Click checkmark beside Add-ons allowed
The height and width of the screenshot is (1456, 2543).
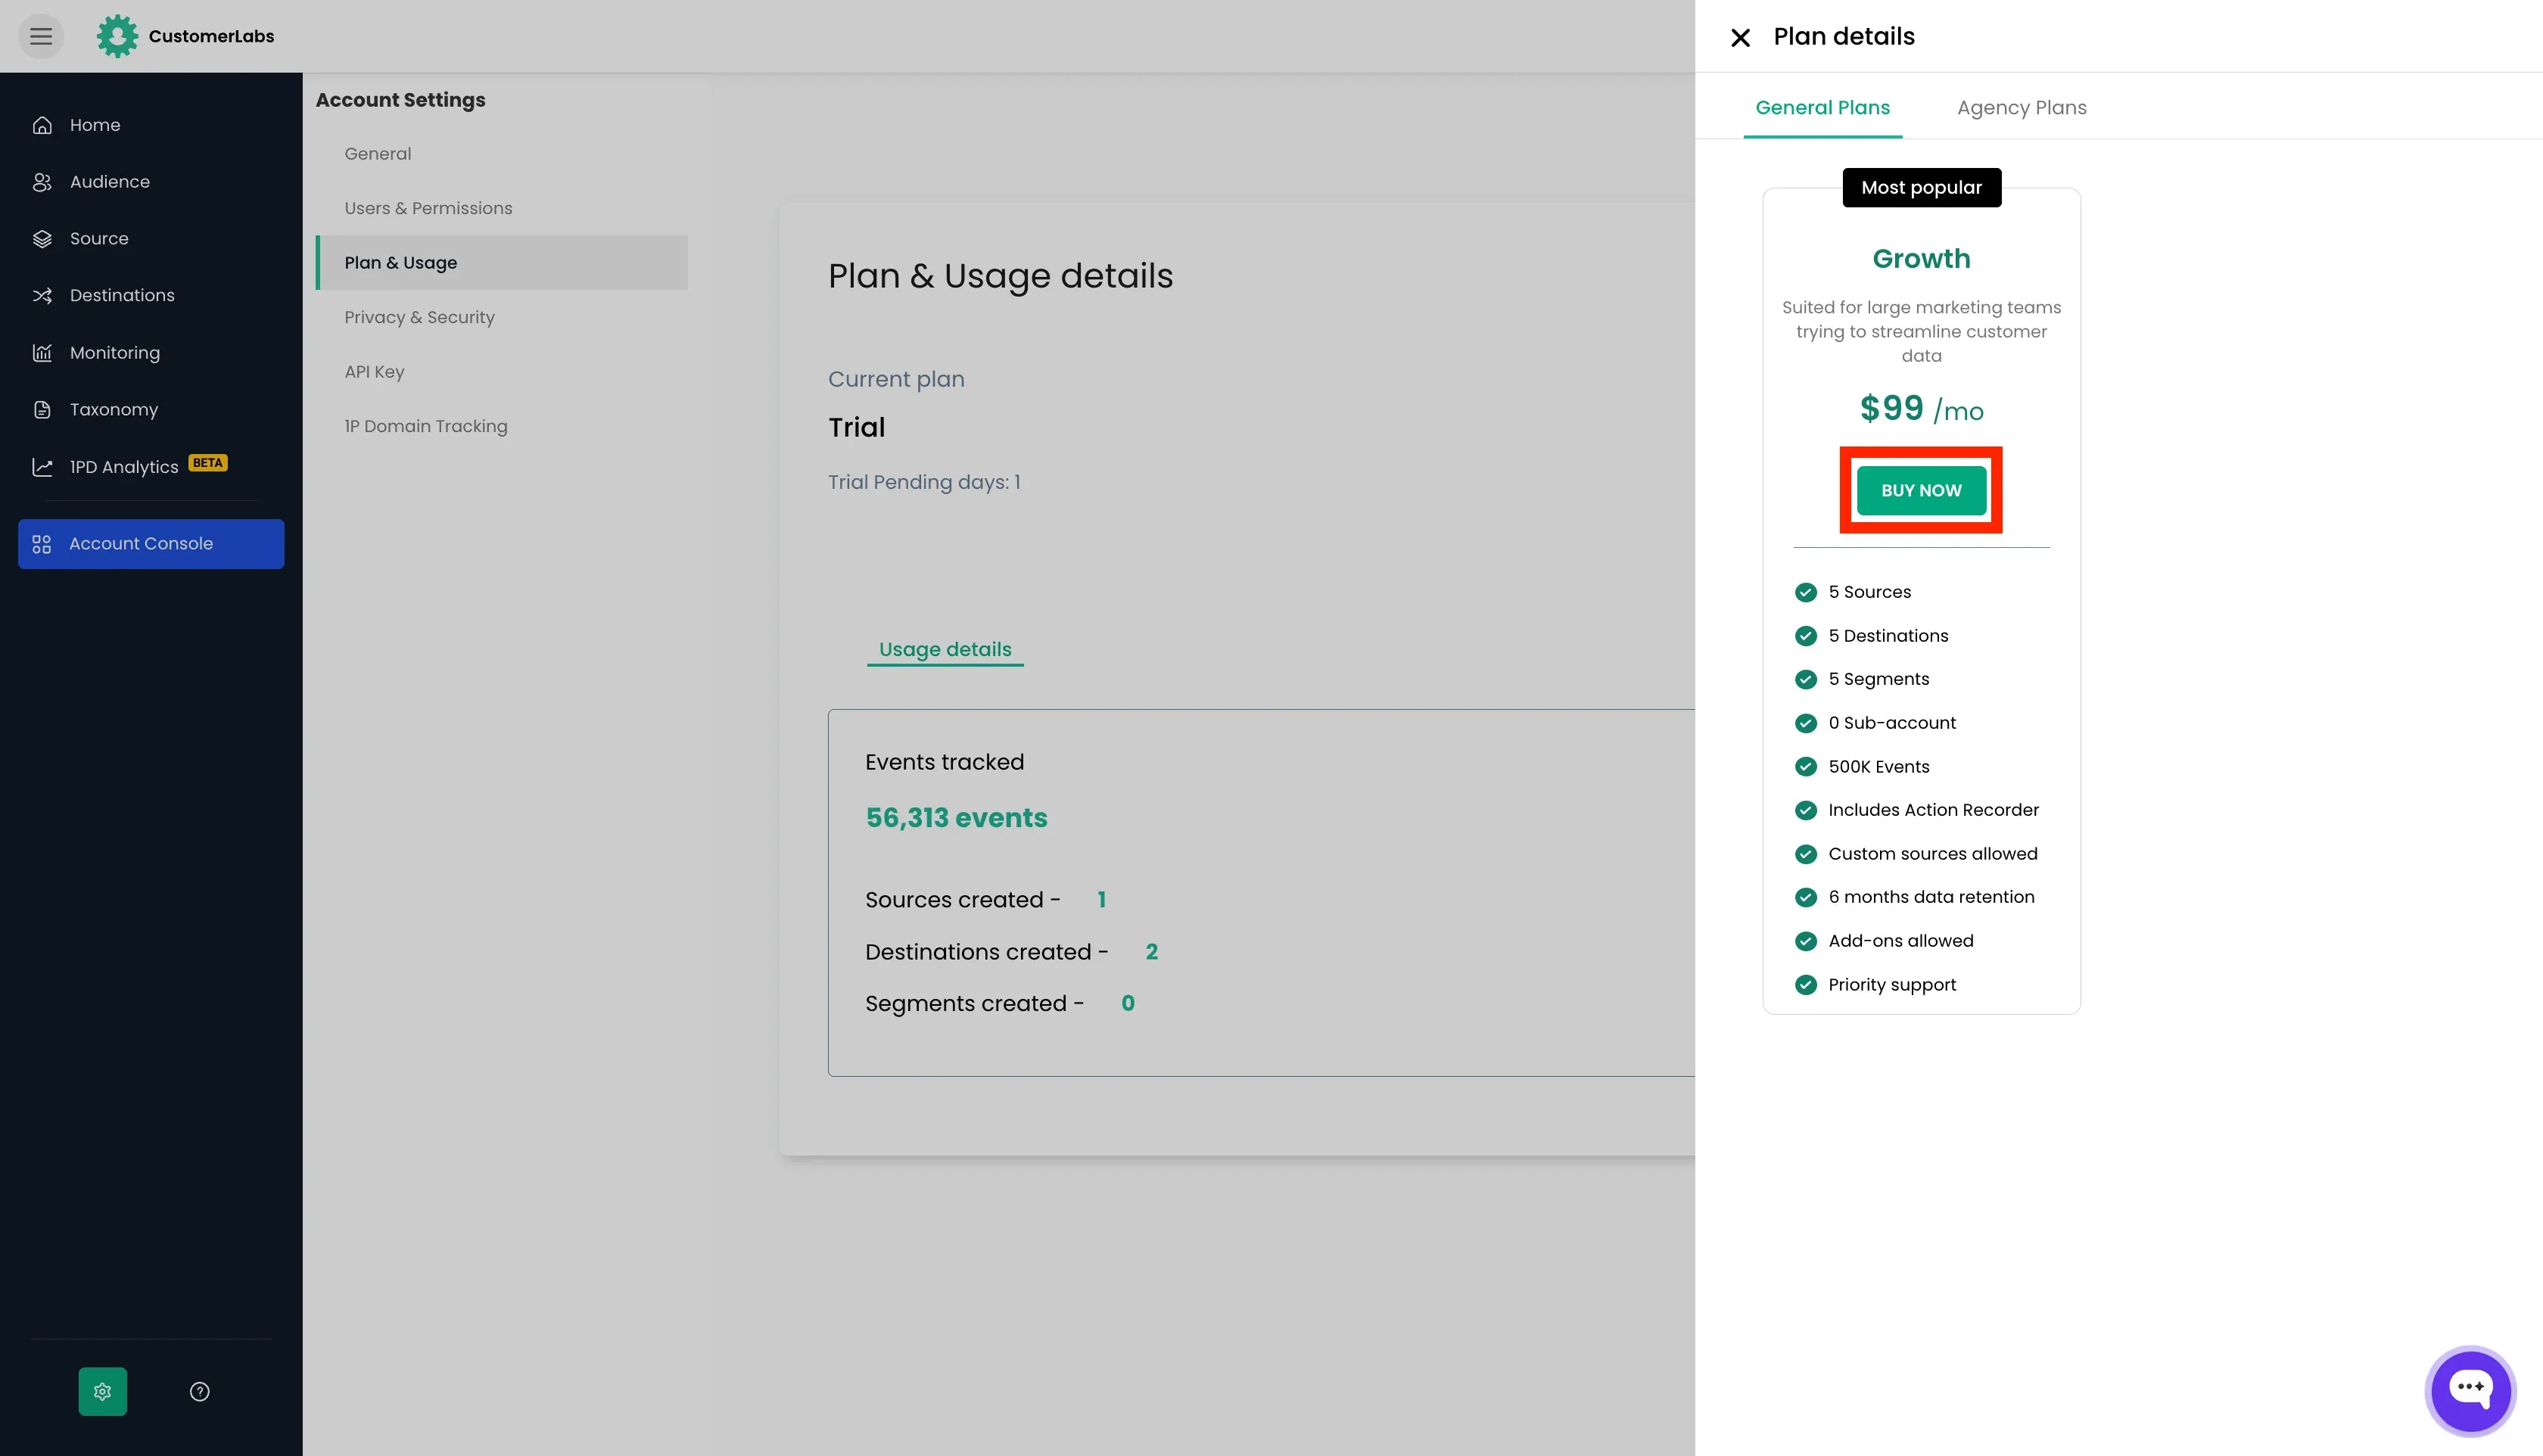click(x=1806, y=941)
